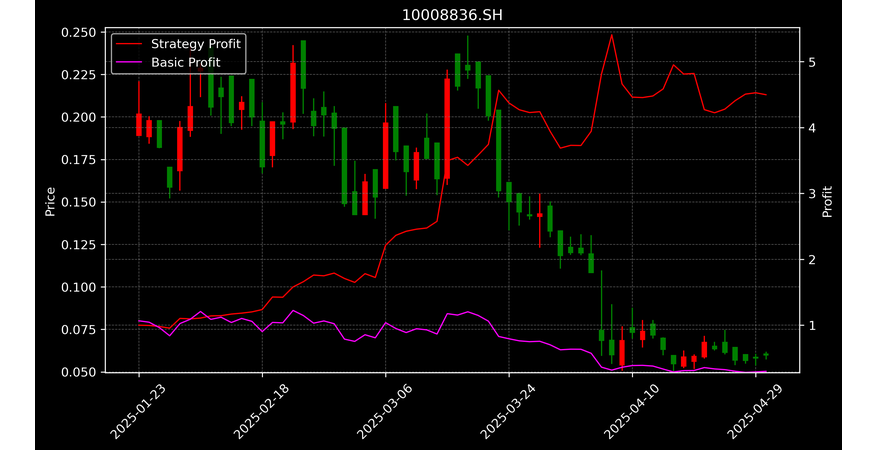Viewport: 878px width, 450px height.
Task: Click the profit axis tick 4
Action: pos(810,128)
